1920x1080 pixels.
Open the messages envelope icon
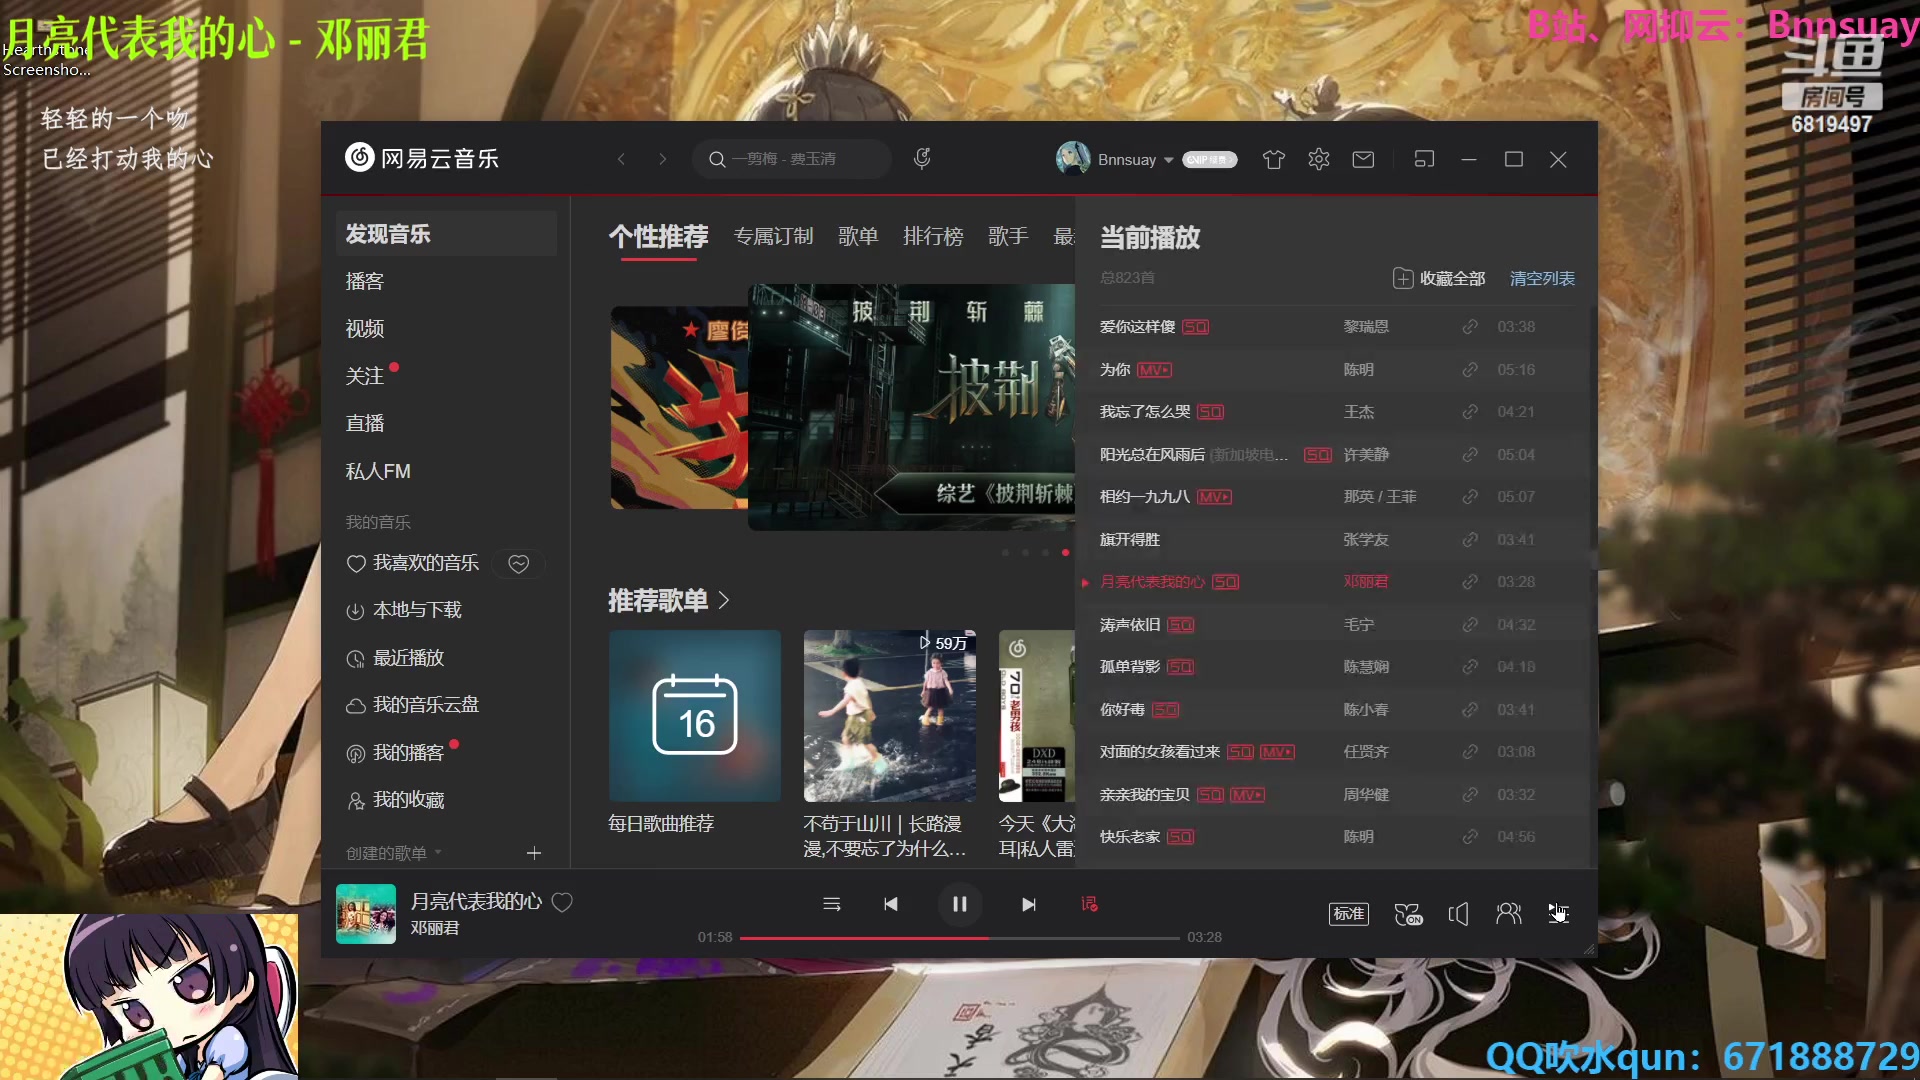pos(1363,159)
